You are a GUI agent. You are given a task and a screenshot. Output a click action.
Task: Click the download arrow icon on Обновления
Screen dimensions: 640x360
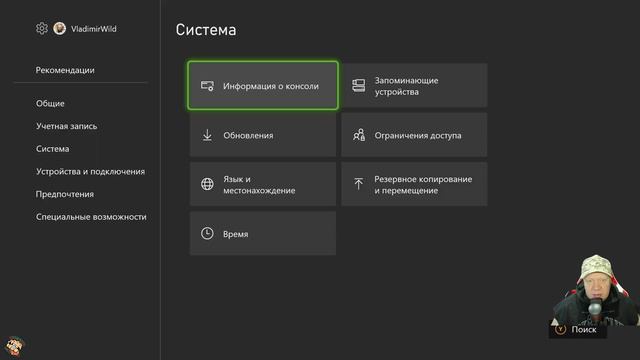(x=207, y=135)
